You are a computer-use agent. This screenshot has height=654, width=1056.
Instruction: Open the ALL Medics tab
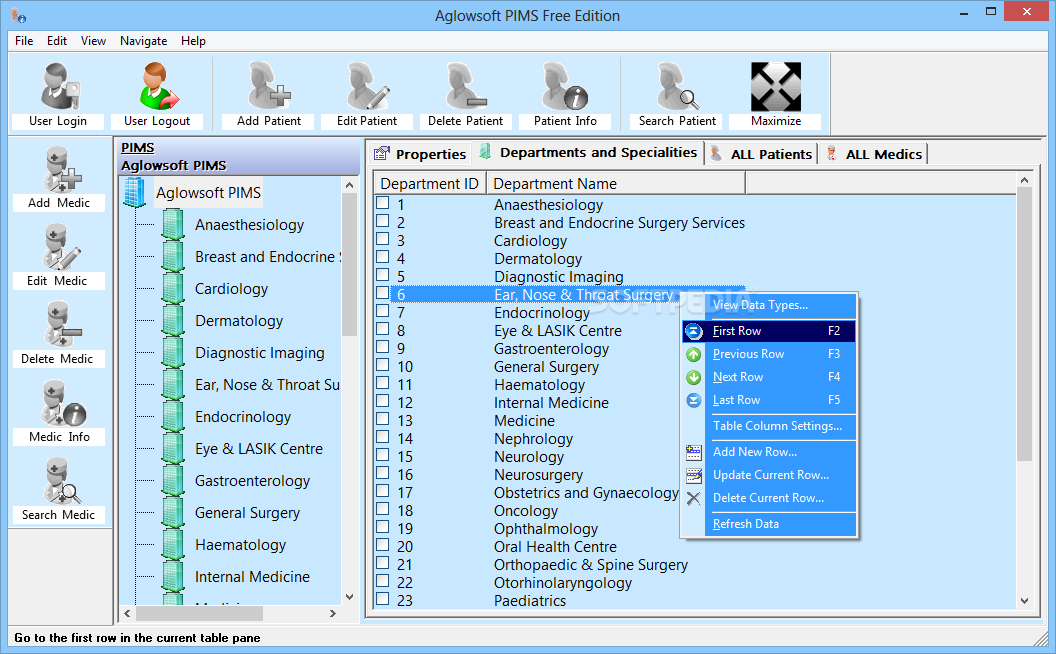click(x=874, y=154)
